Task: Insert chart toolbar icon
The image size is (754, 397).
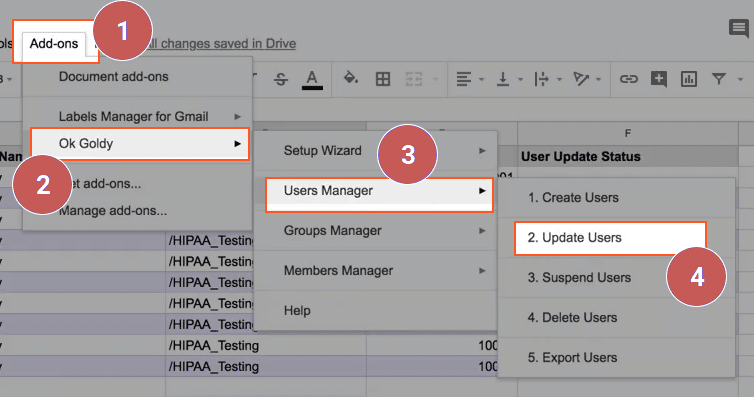Action: (x=689, y=79)
